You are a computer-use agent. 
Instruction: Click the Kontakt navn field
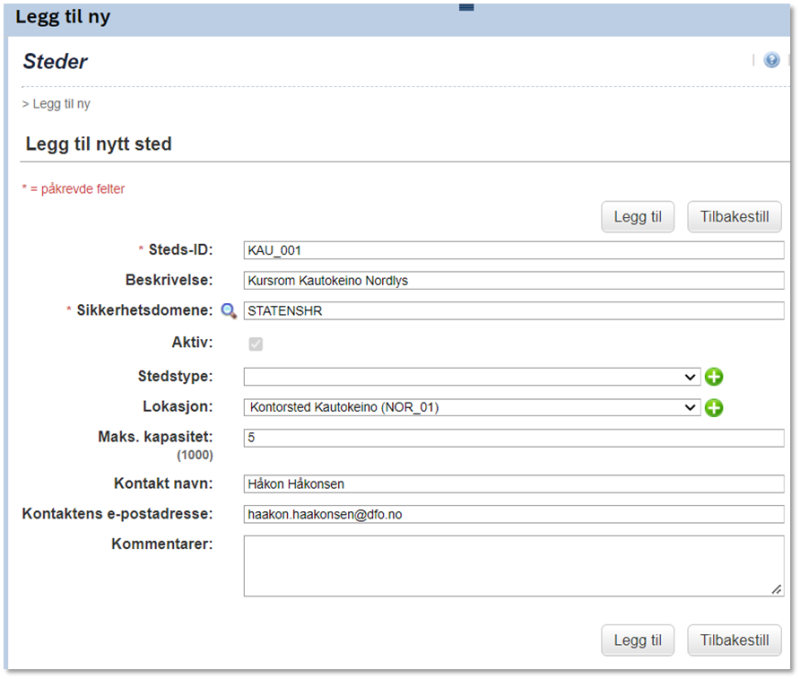click(x=514, y=484)
